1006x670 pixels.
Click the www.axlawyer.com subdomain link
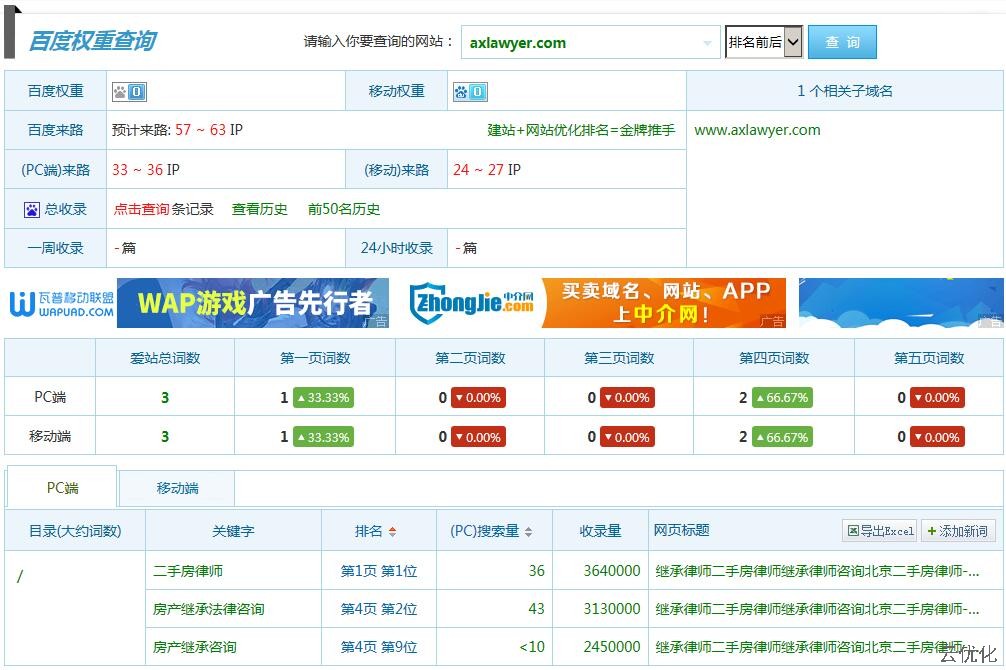click(x=757, y=130)
